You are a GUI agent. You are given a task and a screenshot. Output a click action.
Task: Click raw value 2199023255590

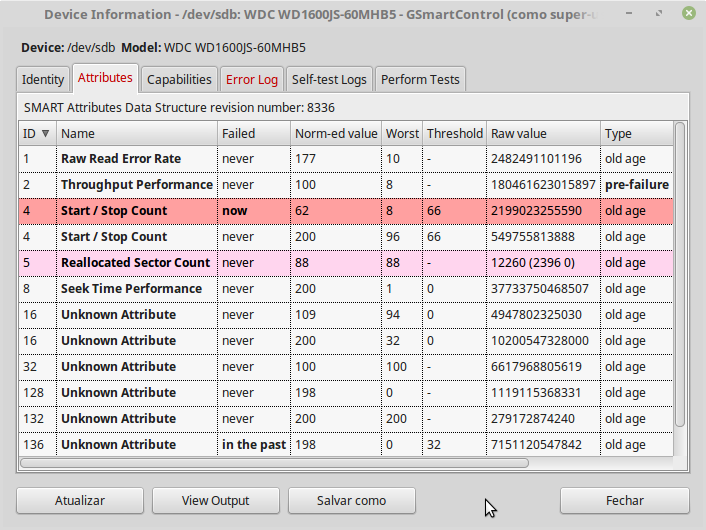536,211
